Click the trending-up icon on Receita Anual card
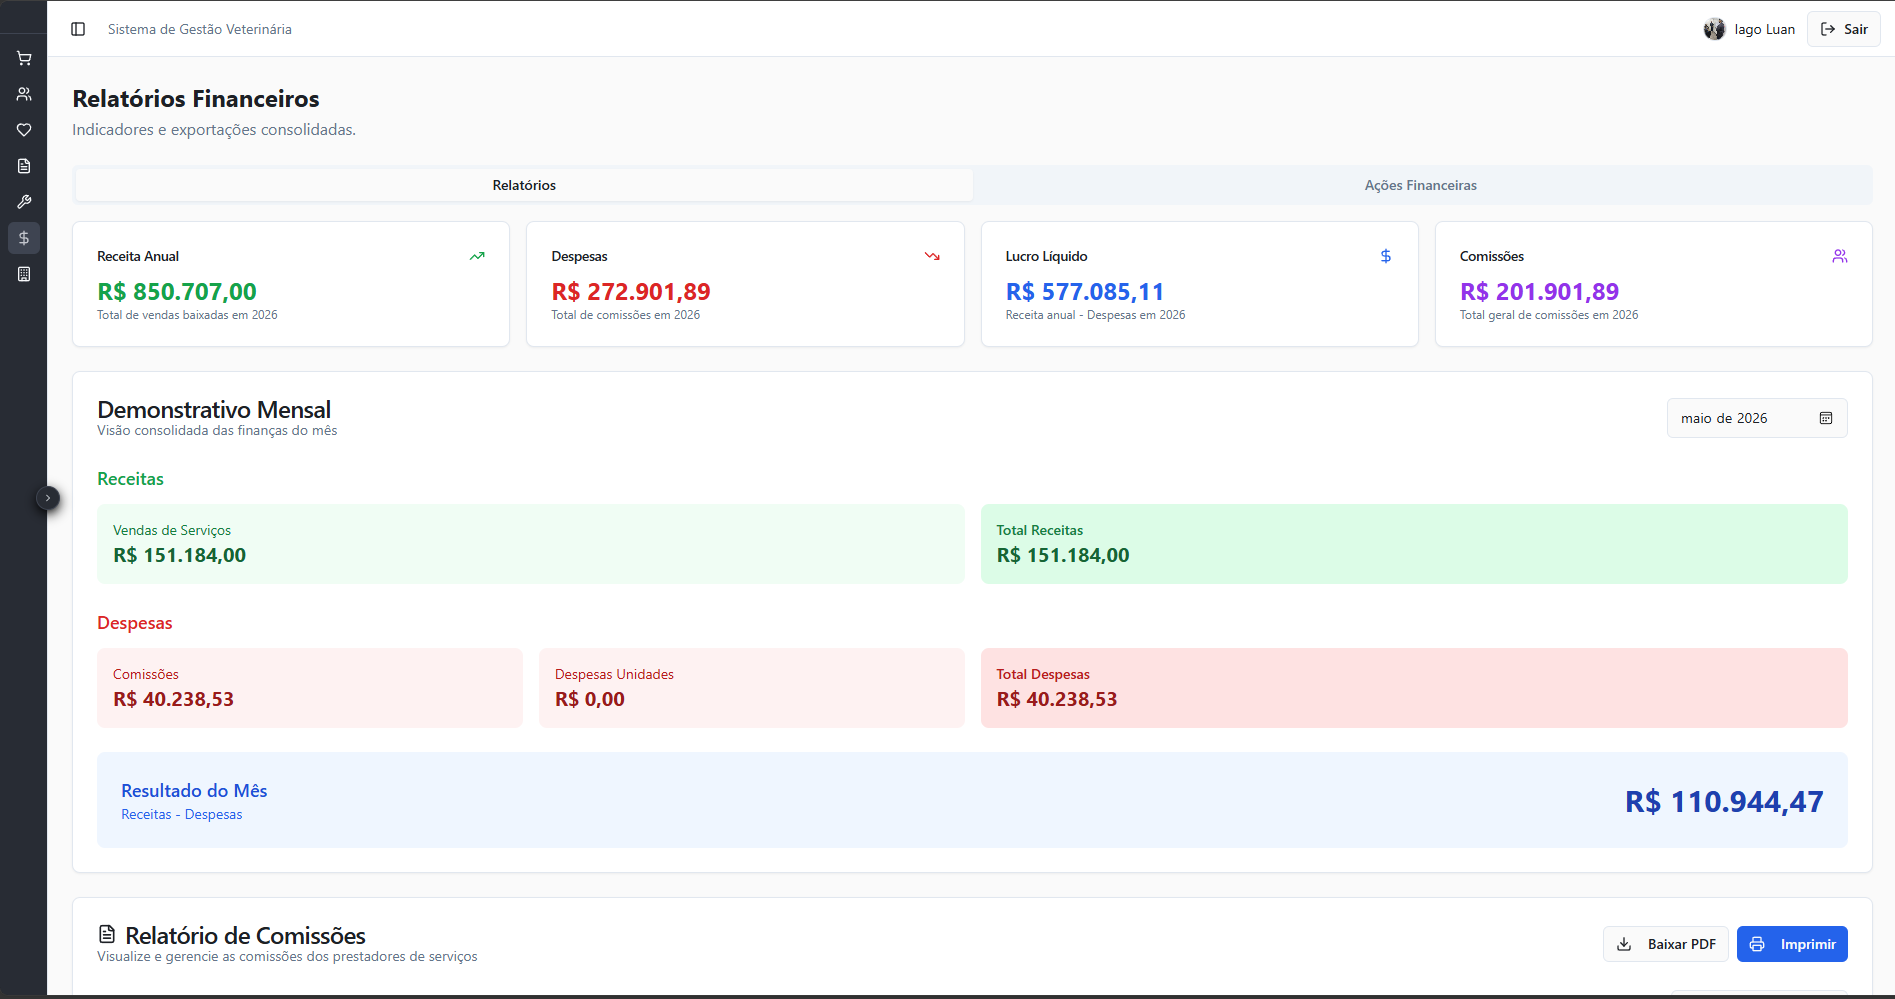Viewport: 1895px width, 999px height. coord(477,256)
